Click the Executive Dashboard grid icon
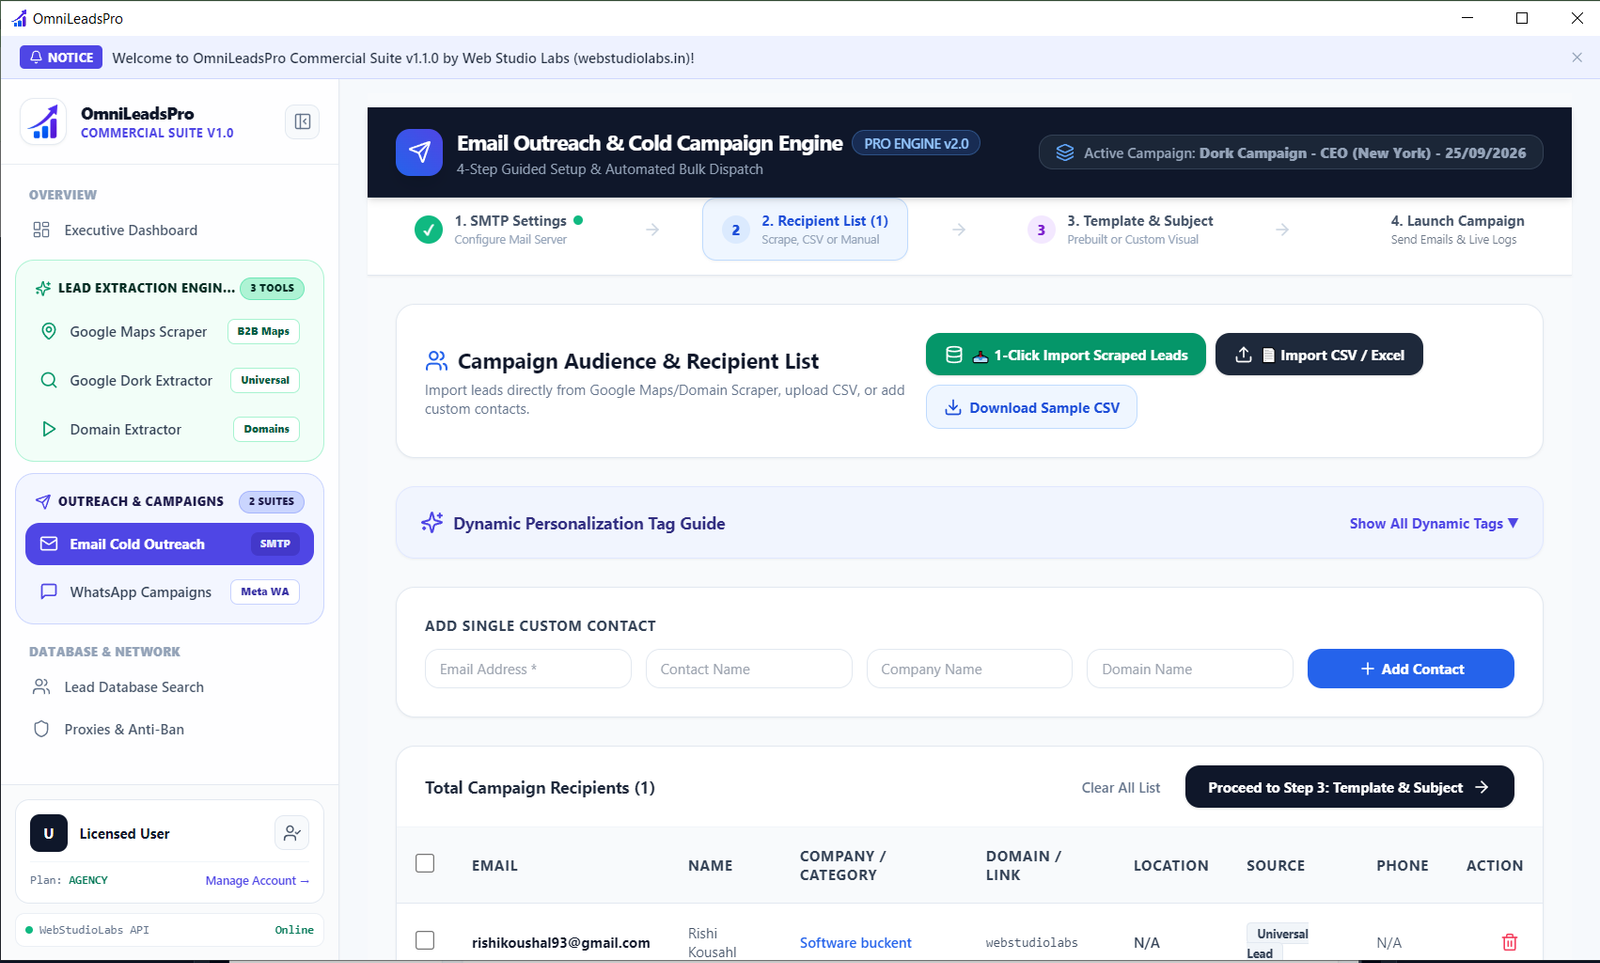This screenshot has height=963, width=1600. 41,230
